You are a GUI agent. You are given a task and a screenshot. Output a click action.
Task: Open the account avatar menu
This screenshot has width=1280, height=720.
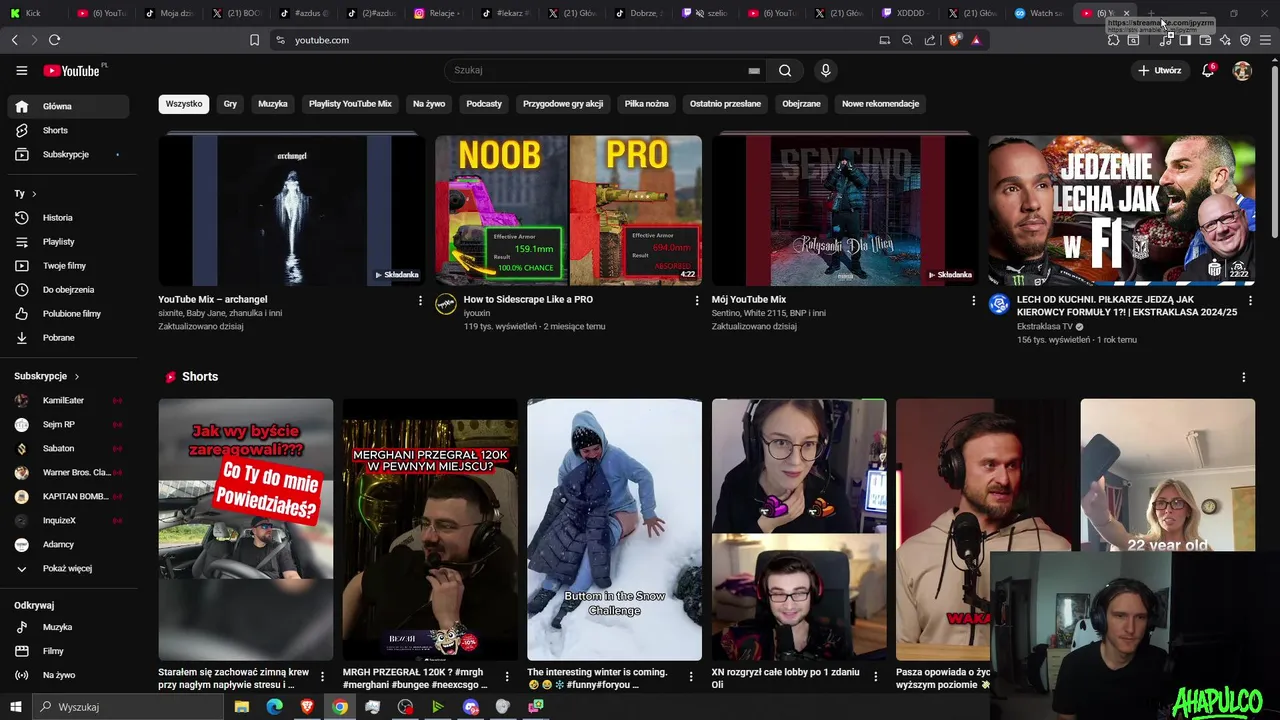point(1242,70)
